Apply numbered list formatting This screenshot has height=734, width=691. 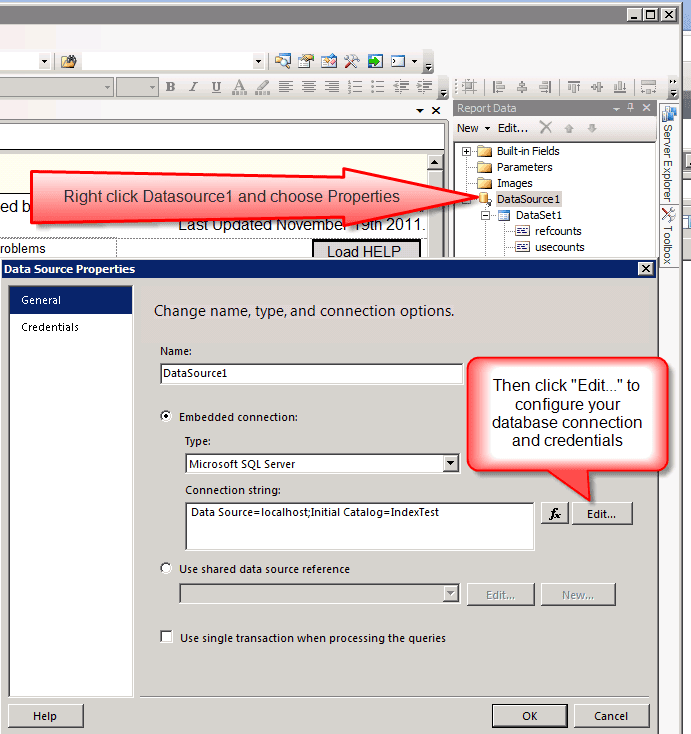point(355,87)
